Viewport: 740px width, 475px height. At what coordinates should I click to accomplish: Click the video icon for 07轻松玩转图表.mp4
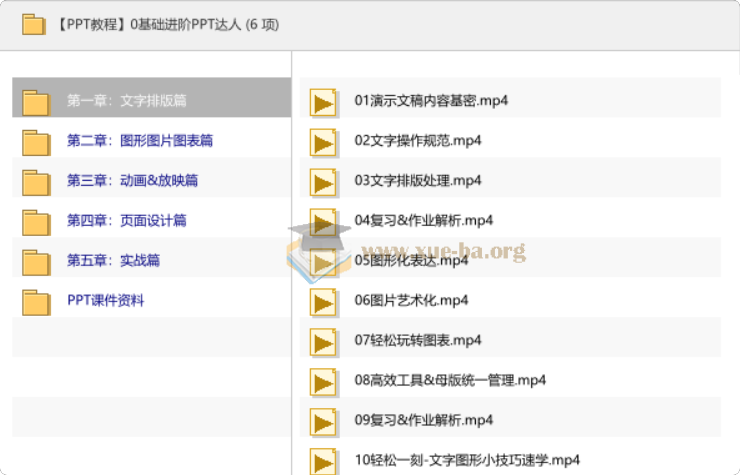(323, 342)
